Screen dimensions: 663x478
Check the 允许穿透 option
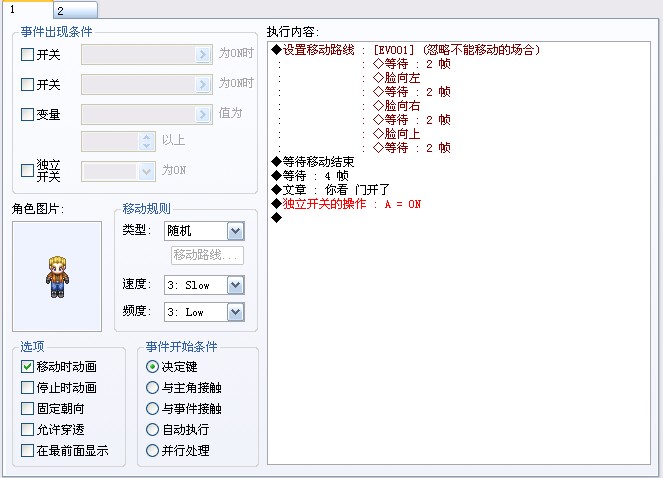(x=27, y=429)
